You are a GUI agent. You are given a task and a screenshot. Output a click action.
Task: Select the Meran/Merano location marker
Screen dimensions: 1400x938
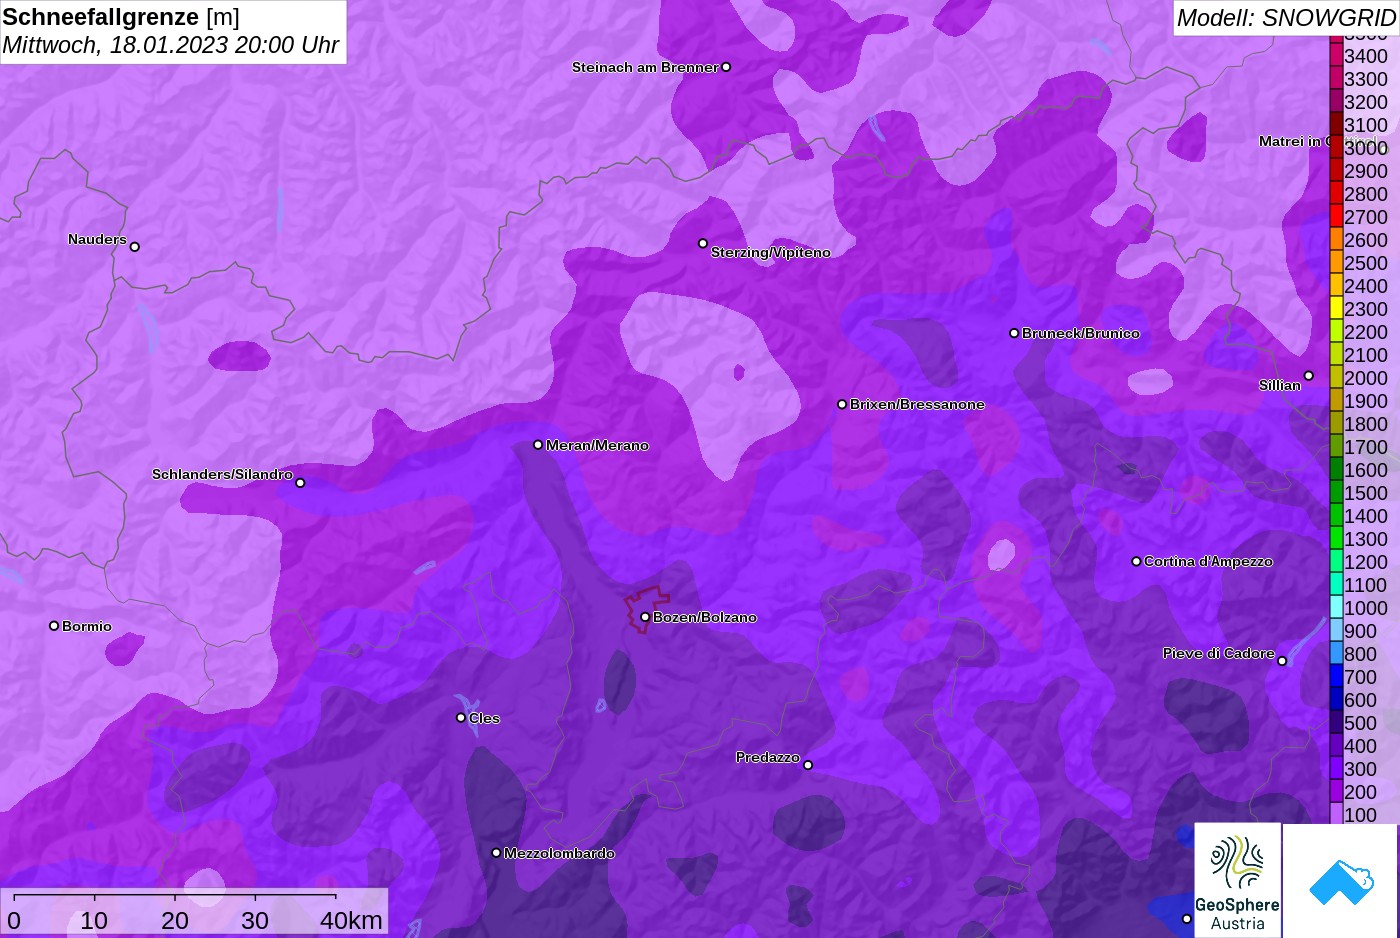pyautogui.click(x=538, y=445)
